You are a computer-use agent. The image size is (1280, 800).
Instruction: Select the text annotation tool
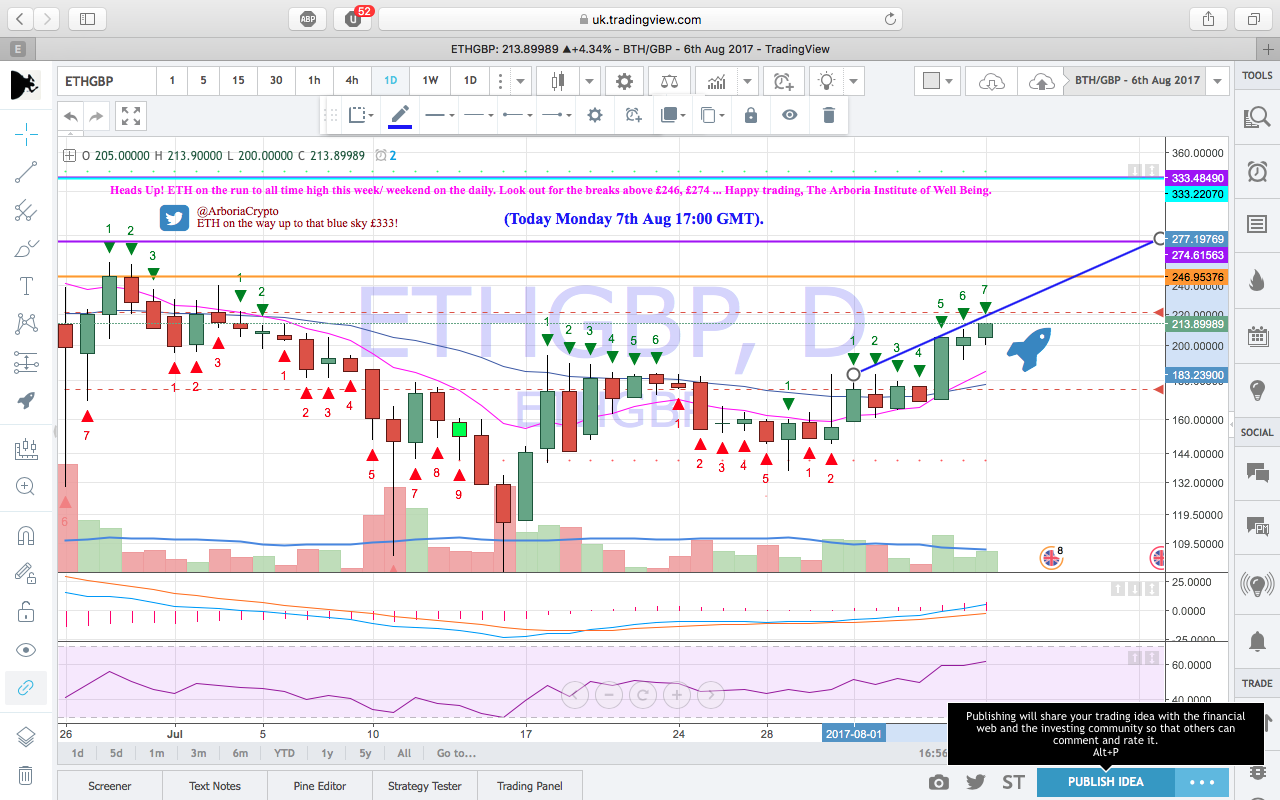26,286
